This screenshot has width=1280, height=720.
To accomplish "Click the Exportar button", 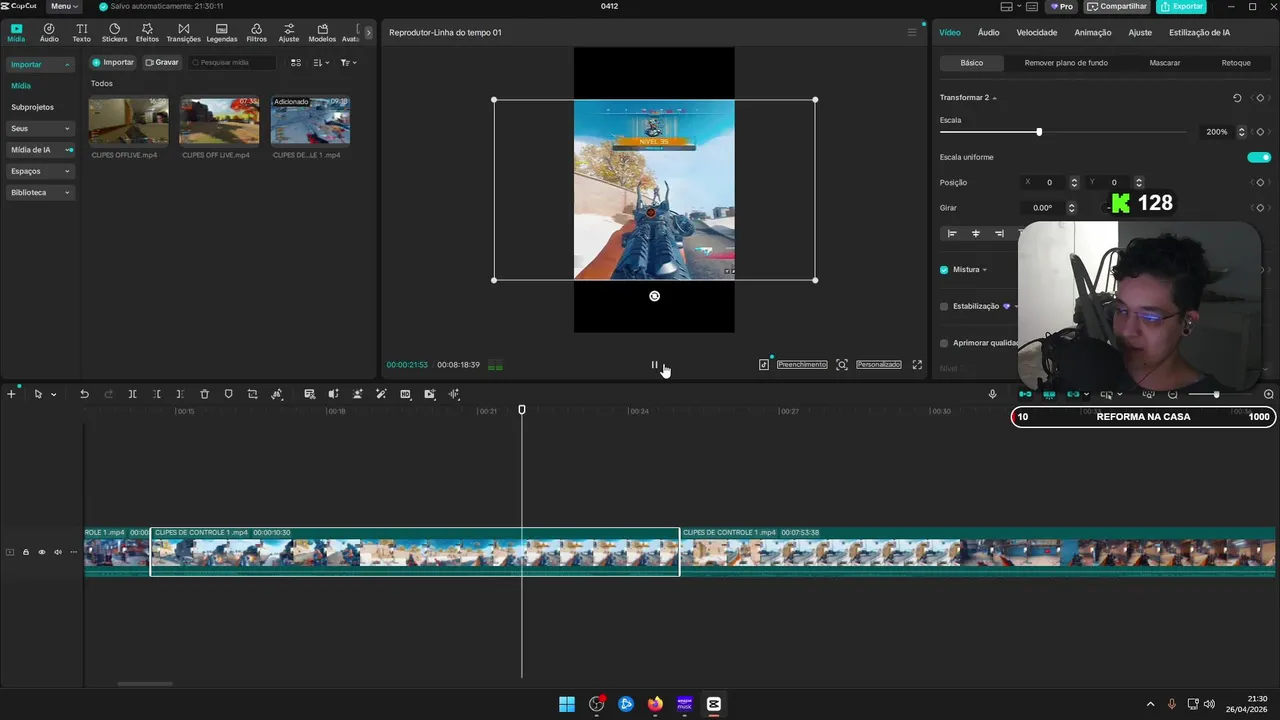I will tap(1181, 6).
